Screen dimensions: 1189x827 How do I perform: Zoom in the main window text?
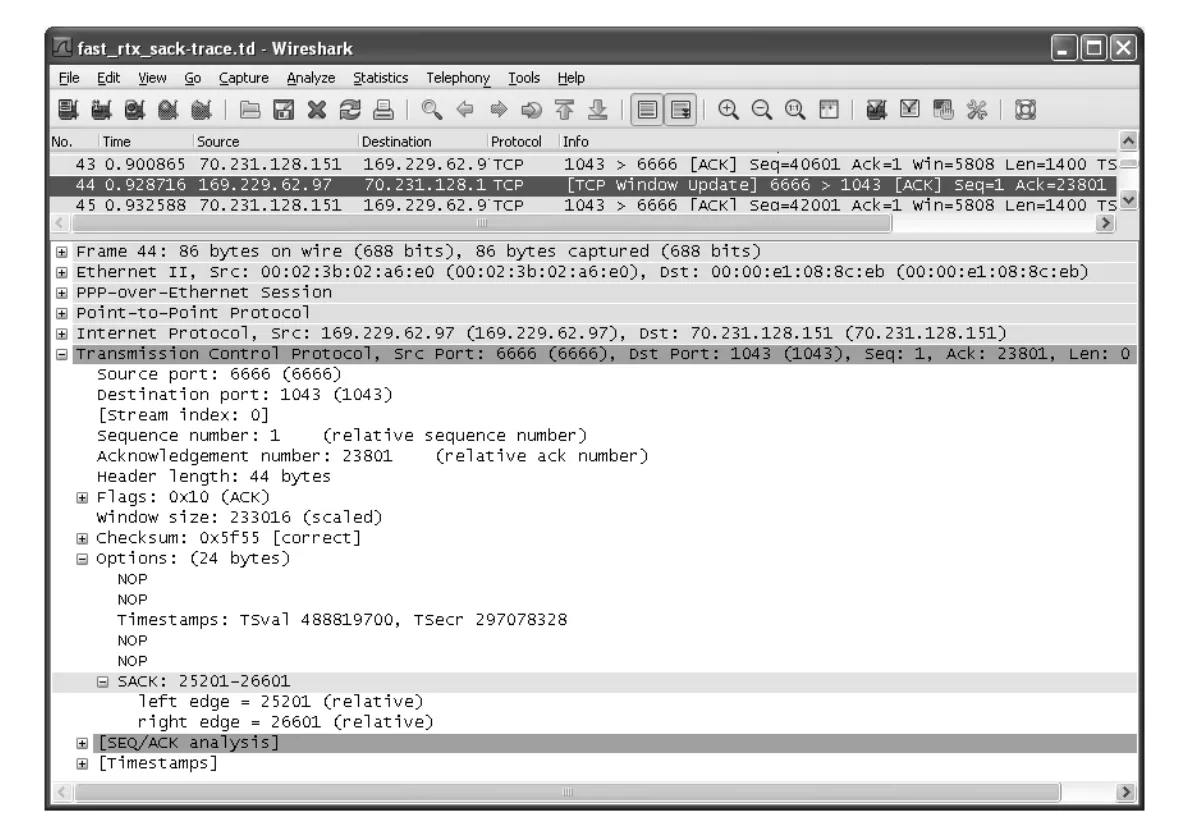pos(729,111)
